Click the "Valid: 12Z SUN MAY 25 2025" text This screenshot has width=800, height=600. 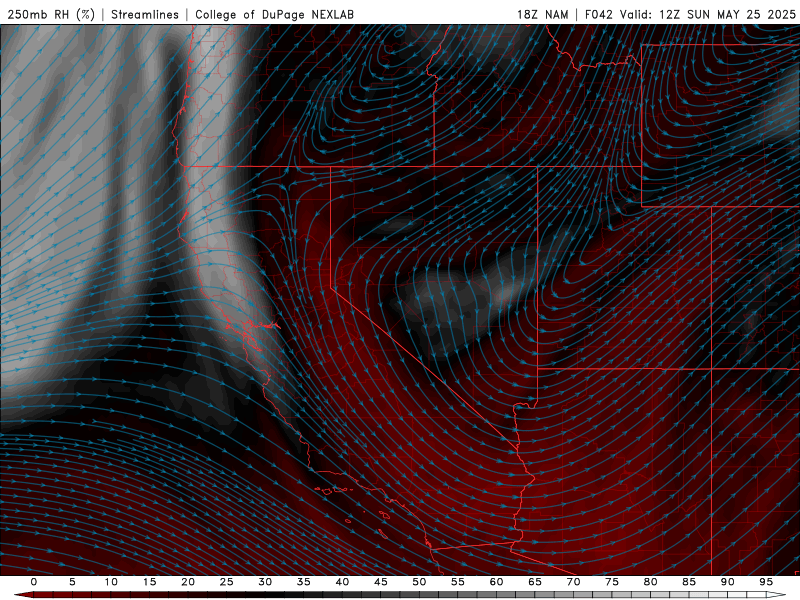click(x=708, y=14)
